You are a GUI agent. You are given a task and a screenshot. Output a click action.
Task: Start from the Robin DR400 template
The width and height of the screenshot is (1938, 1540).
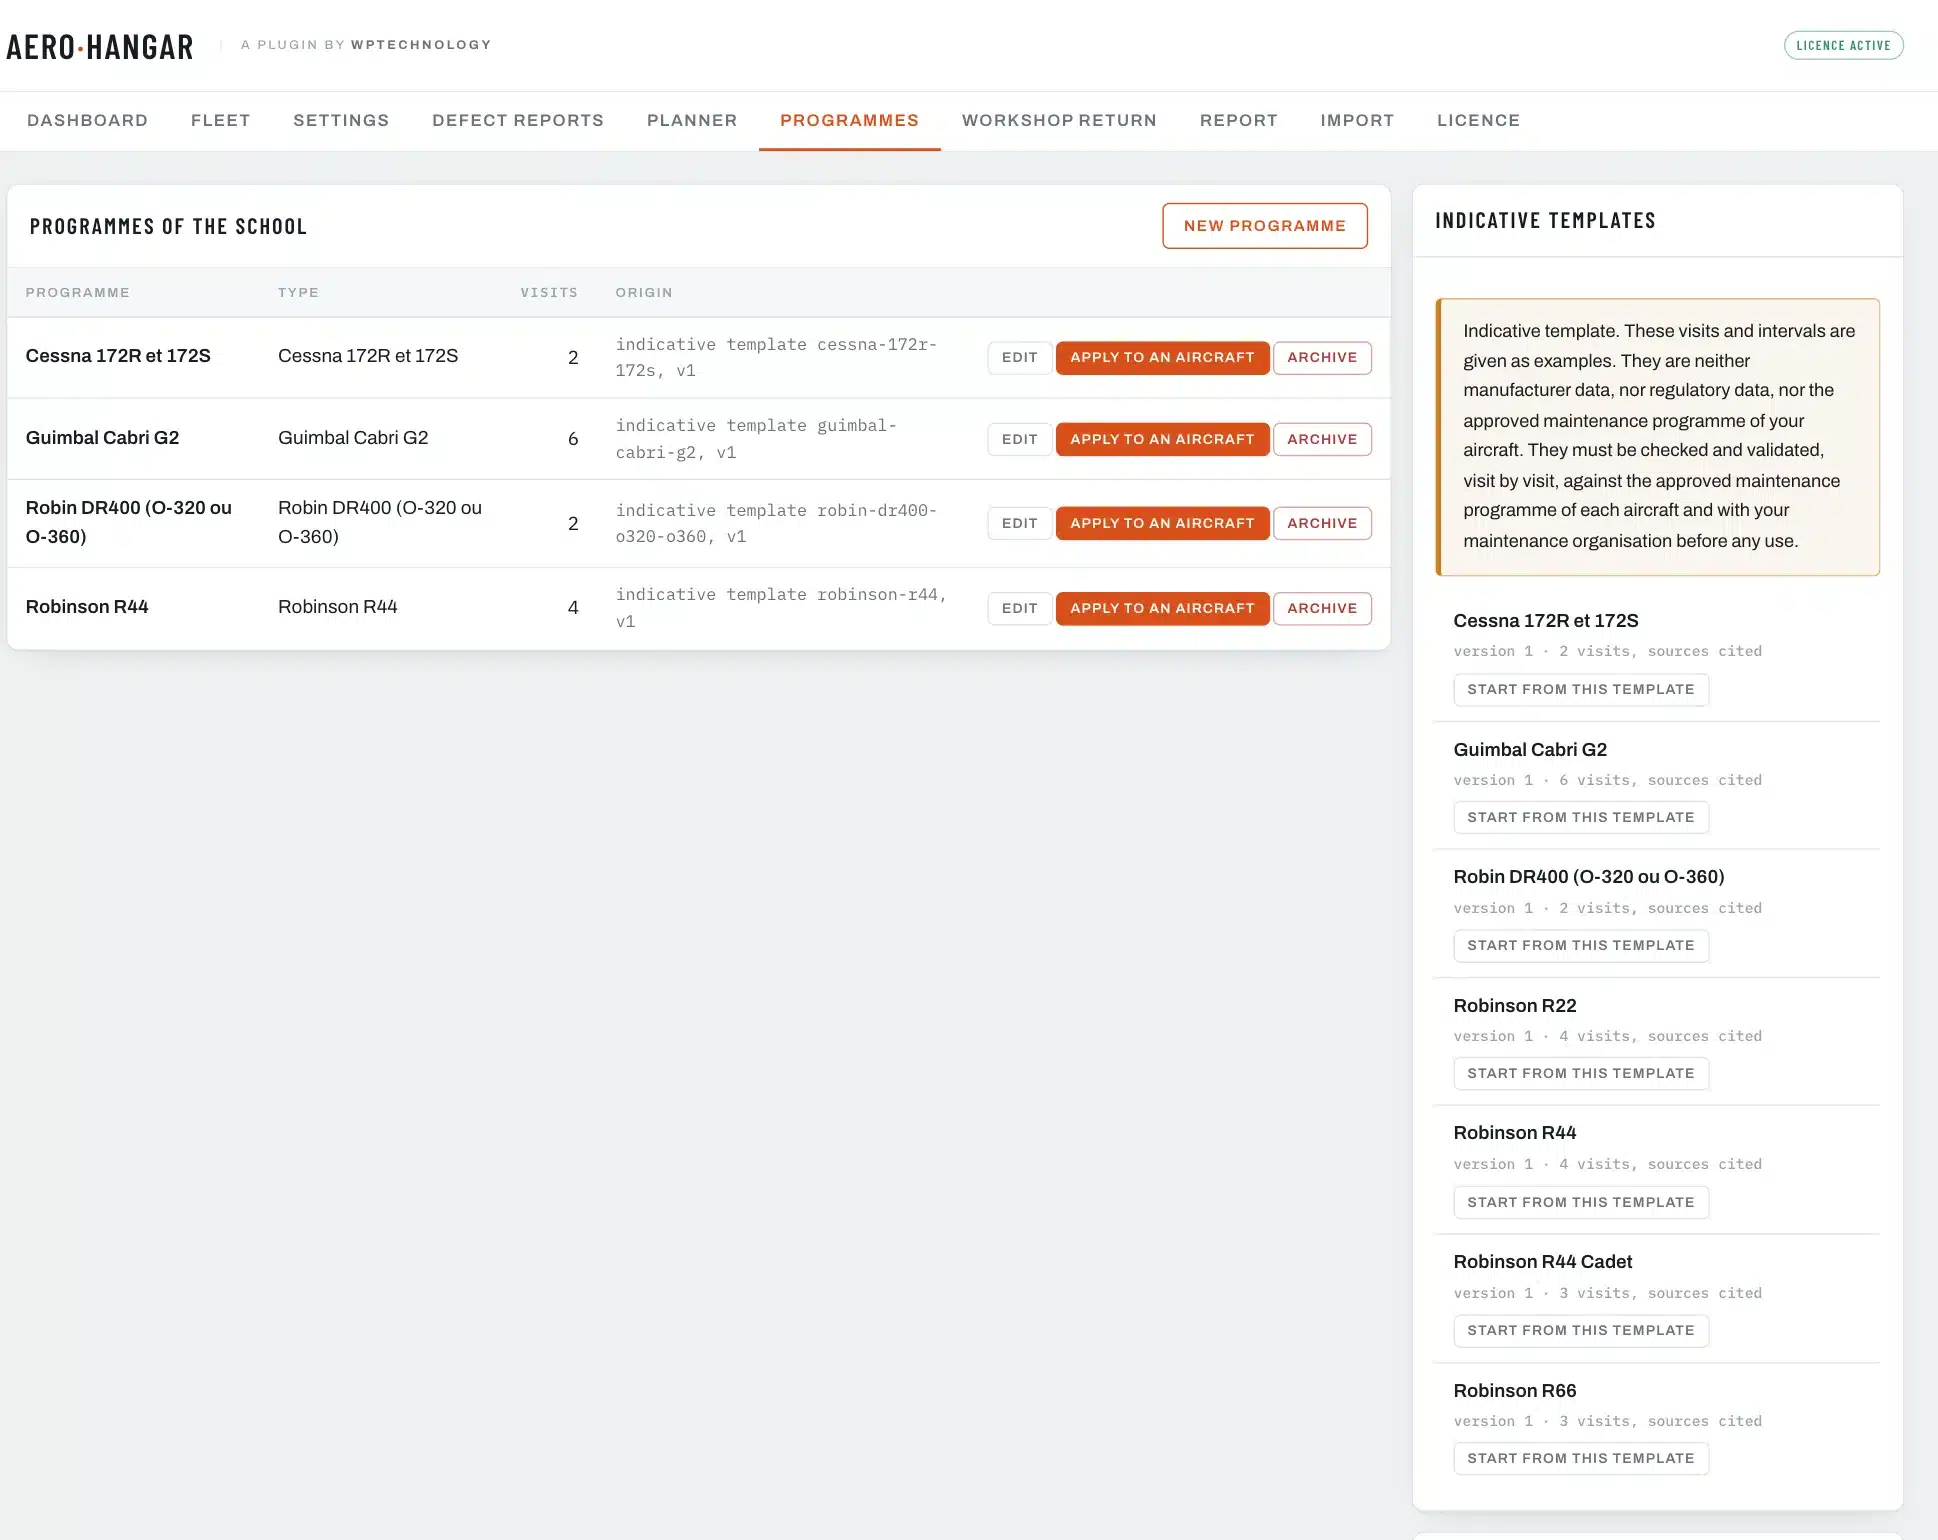coord(1581,945)
